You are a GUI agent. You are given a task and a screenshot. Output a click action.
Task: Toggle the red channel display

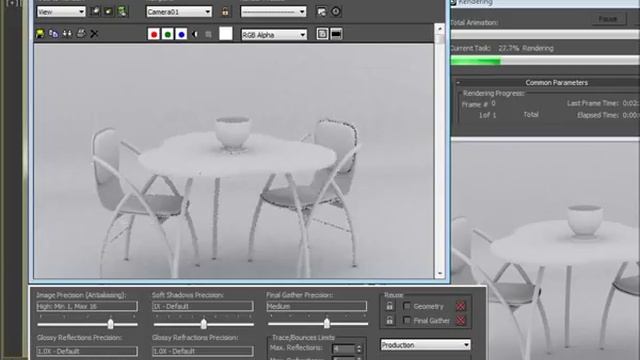click(x=154, y=34)
